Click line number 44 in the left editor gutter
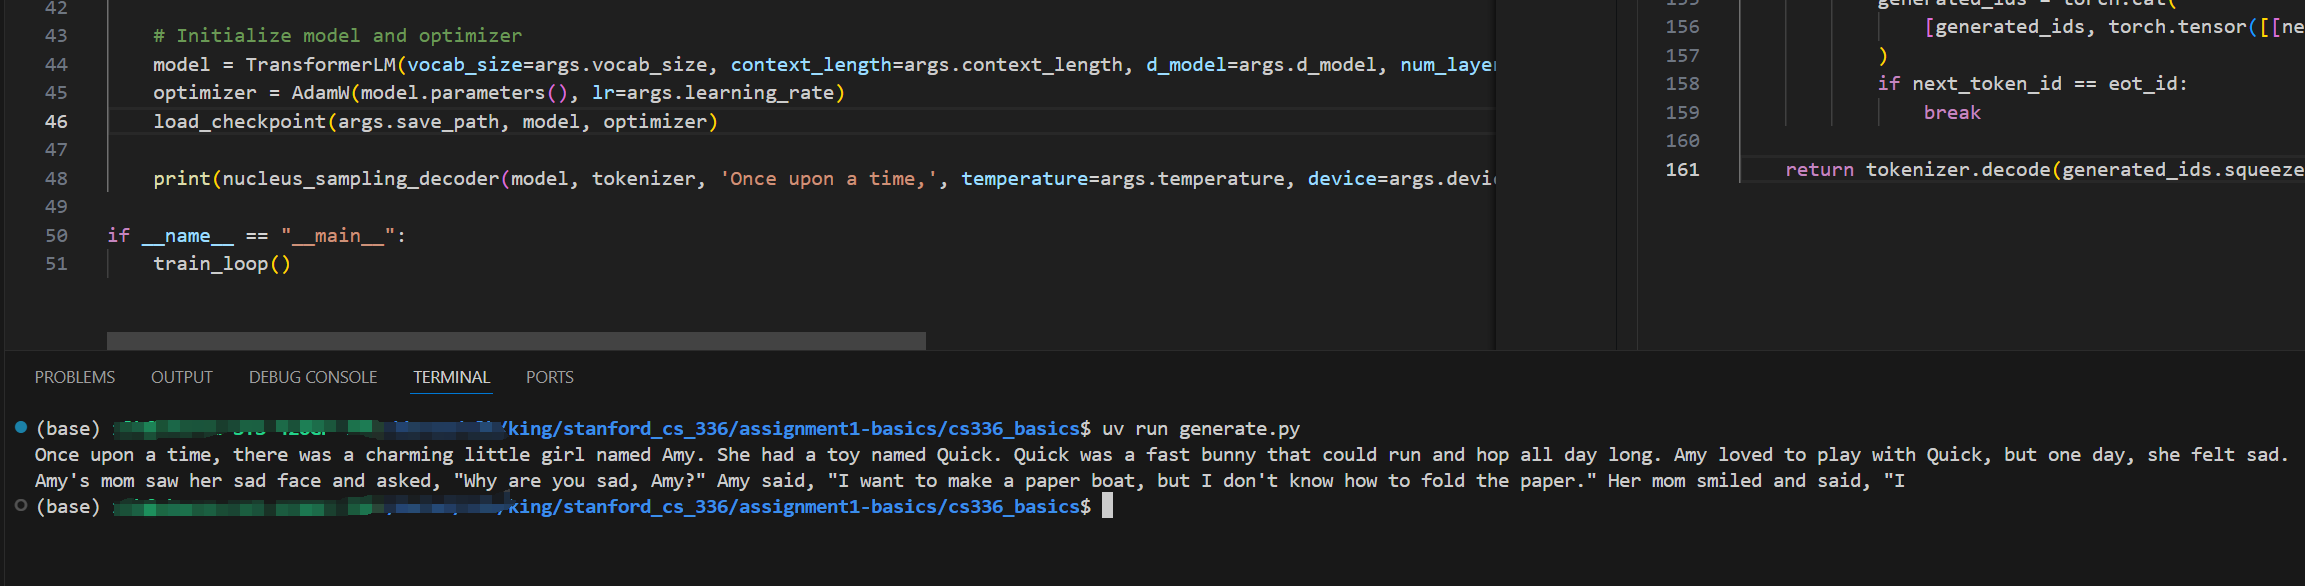 coord(56,64)
